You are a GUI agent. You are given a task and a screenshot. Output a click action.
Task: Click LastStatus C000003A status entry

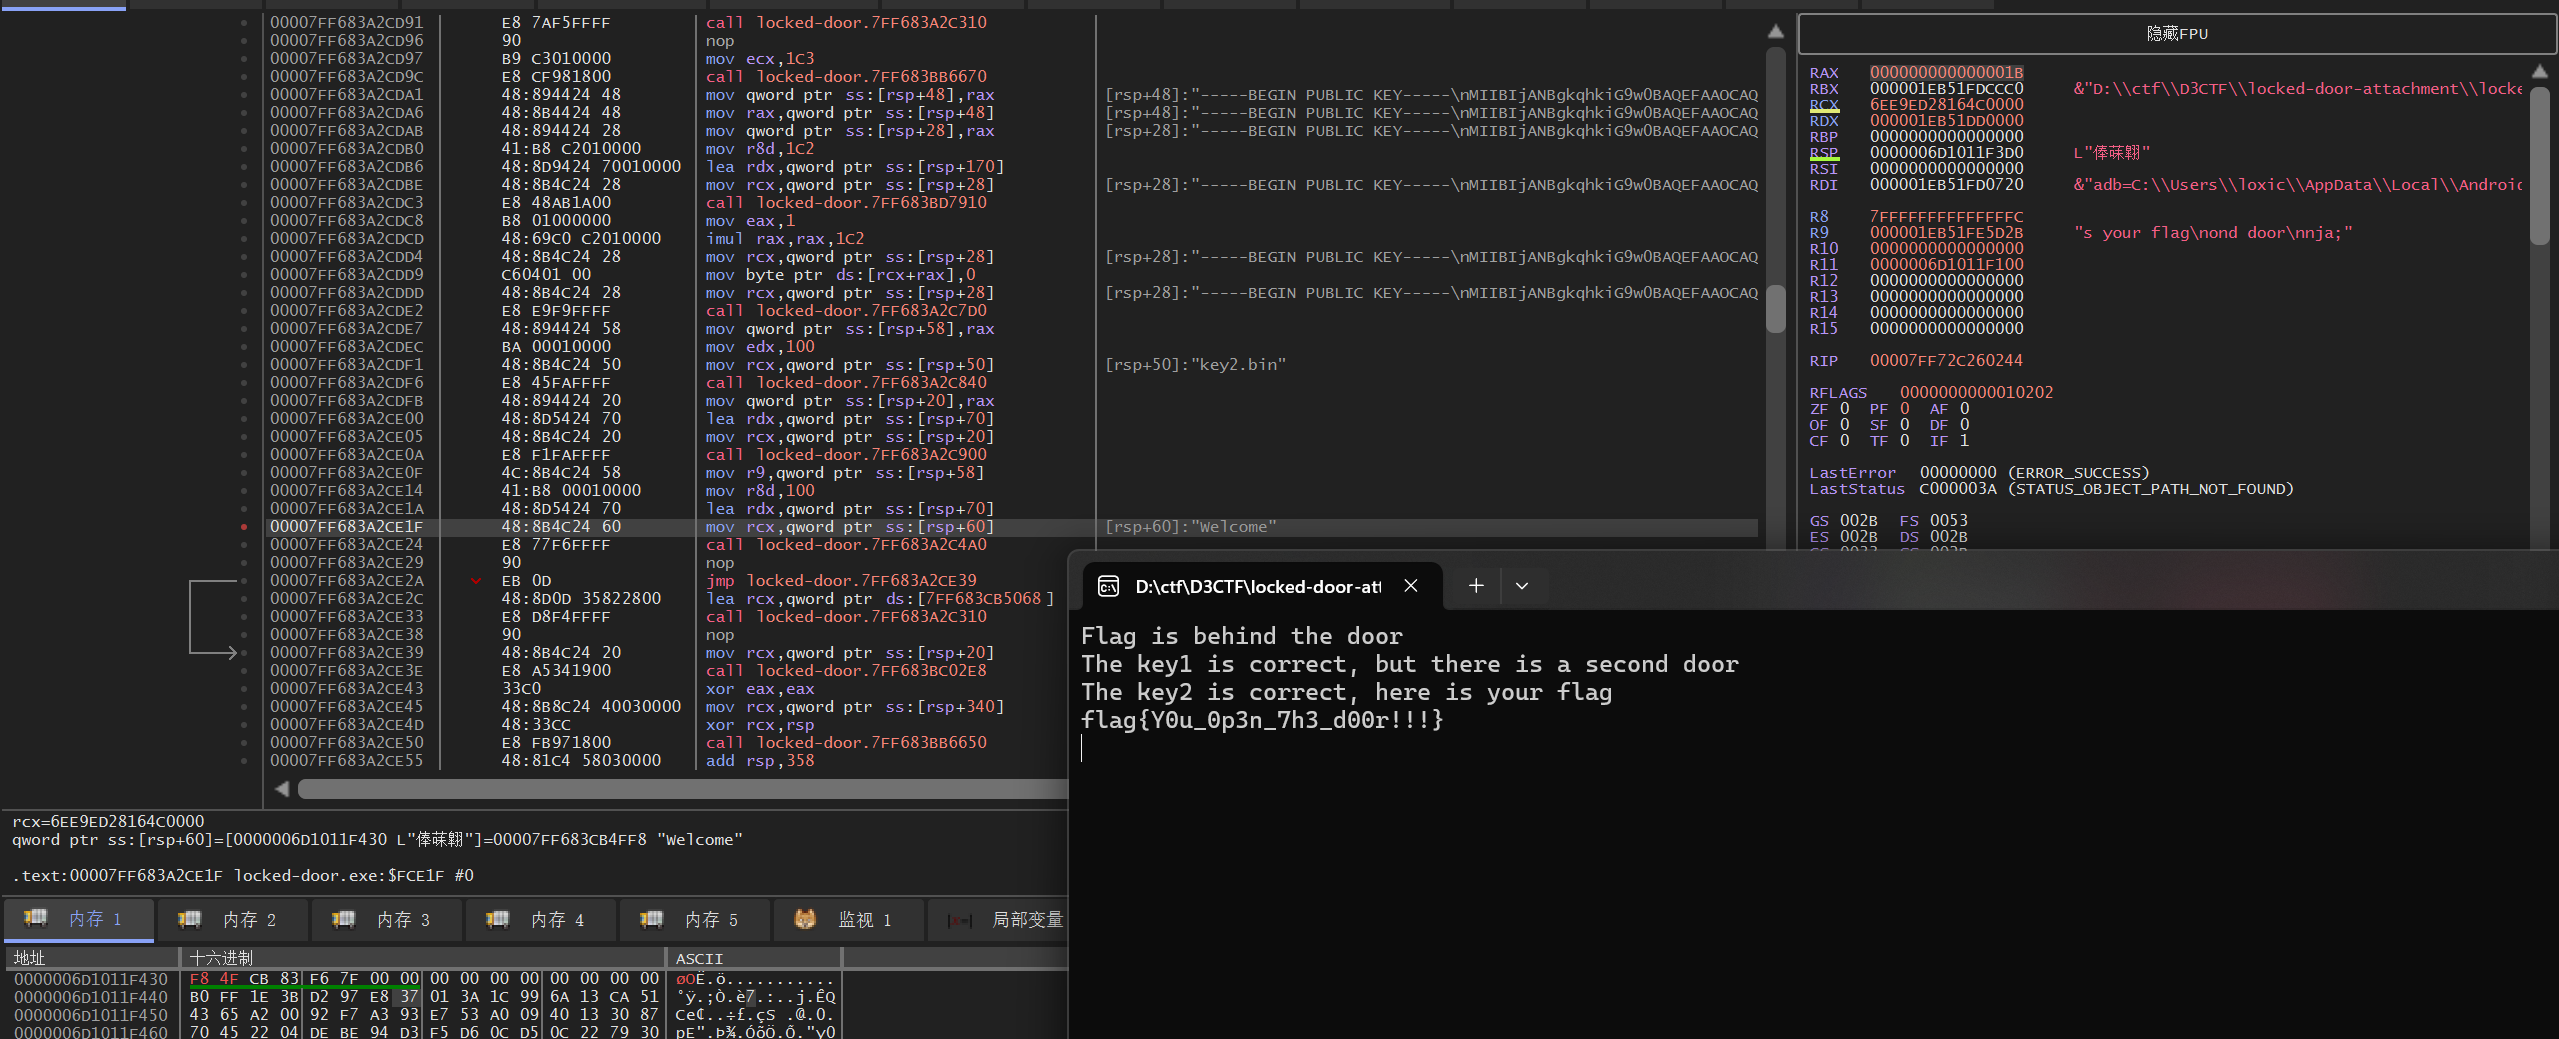[x=2051, y=489]
